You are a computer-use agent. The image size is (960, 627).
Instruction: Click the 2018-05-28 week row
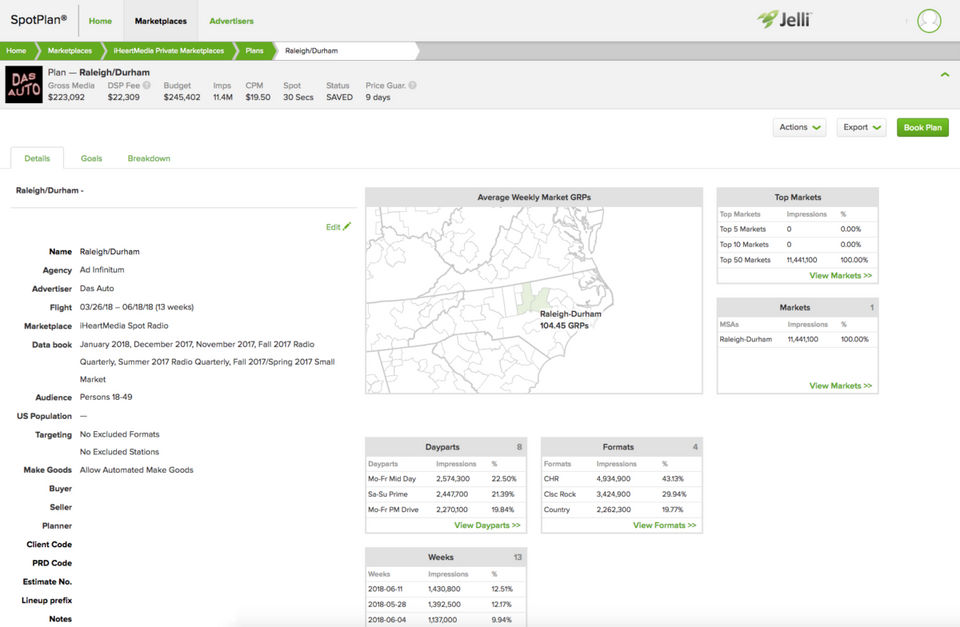(x=446, y=604)
